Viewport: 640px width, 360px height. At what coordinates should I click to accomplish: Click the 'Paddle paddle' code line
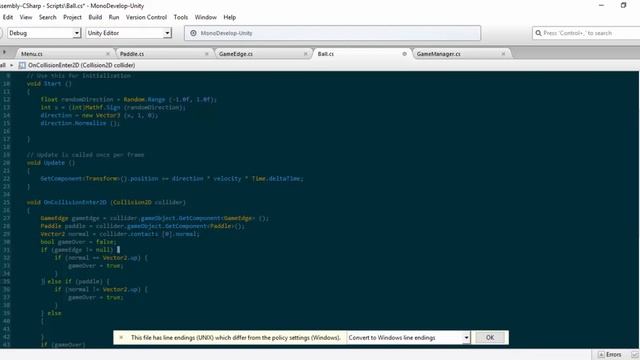142,226
